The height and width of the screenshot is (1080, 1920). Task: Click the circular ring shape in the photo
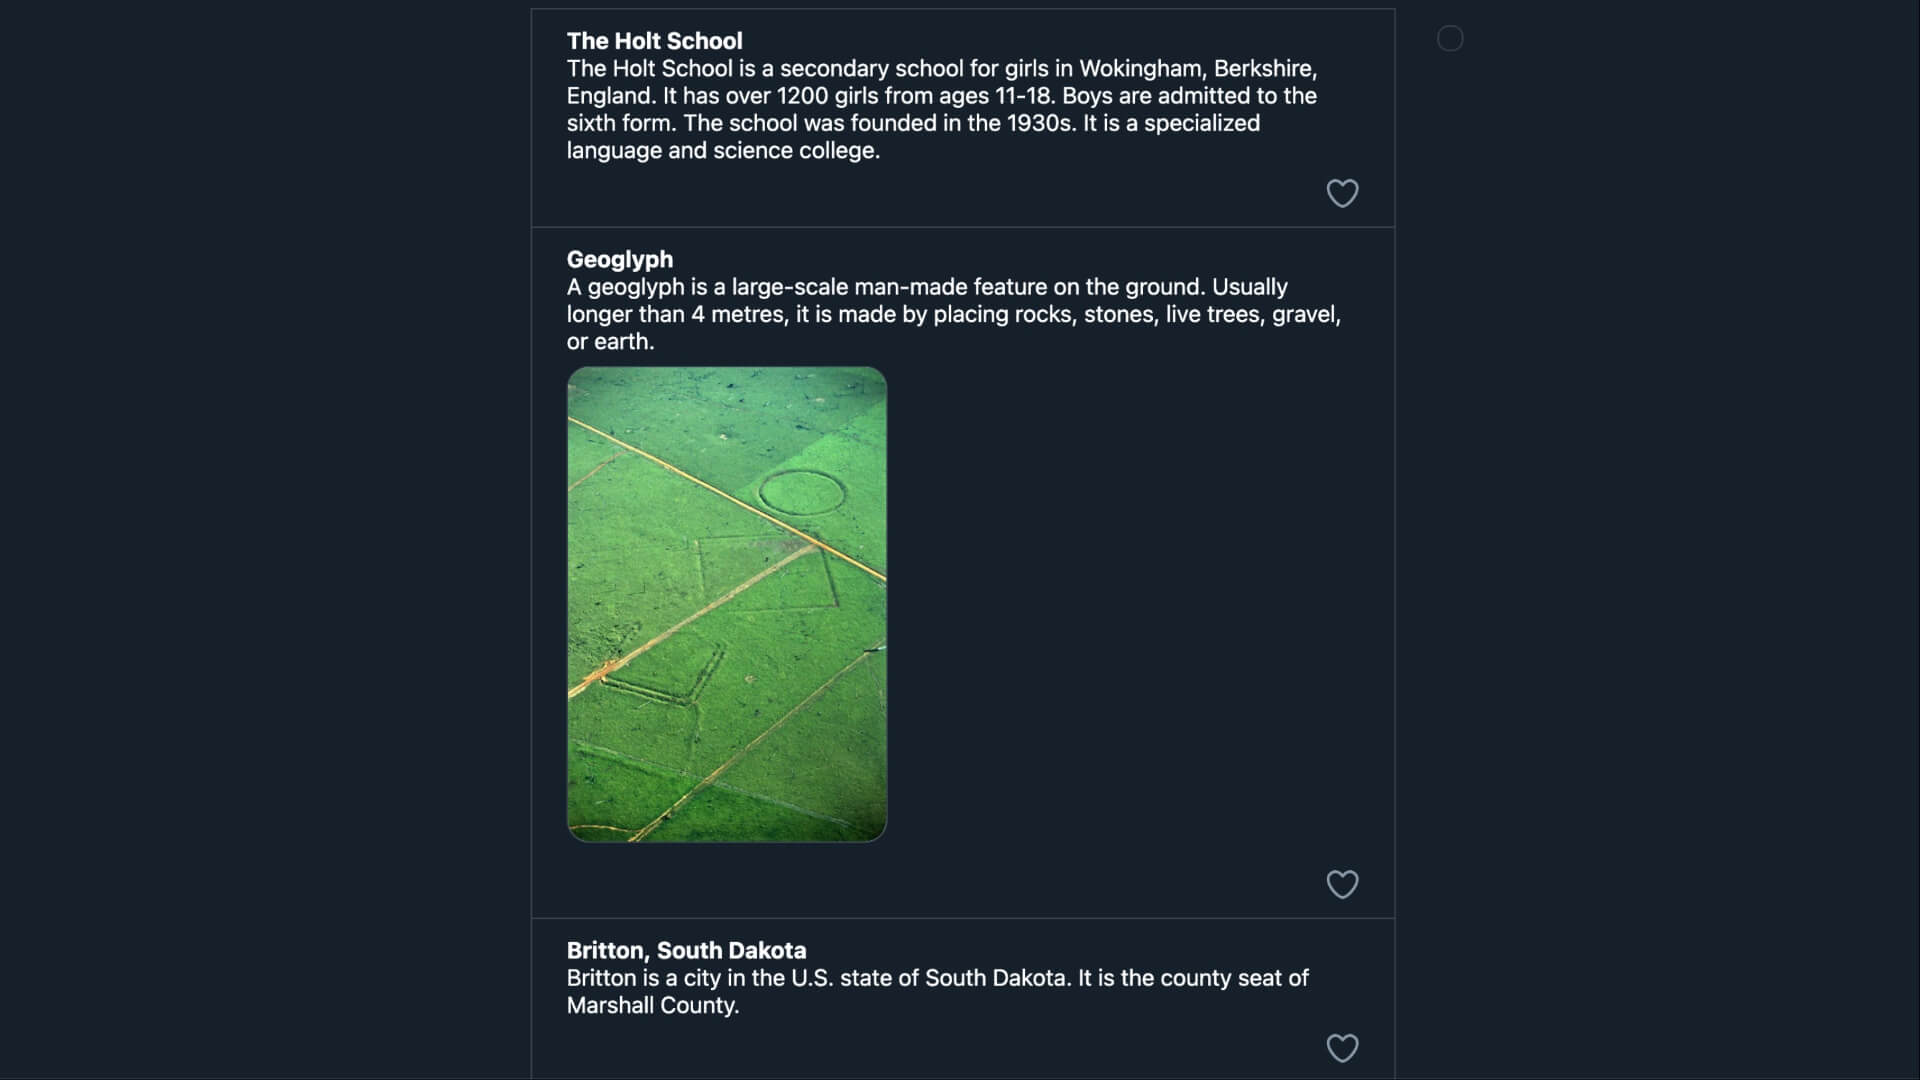(801, 492)
